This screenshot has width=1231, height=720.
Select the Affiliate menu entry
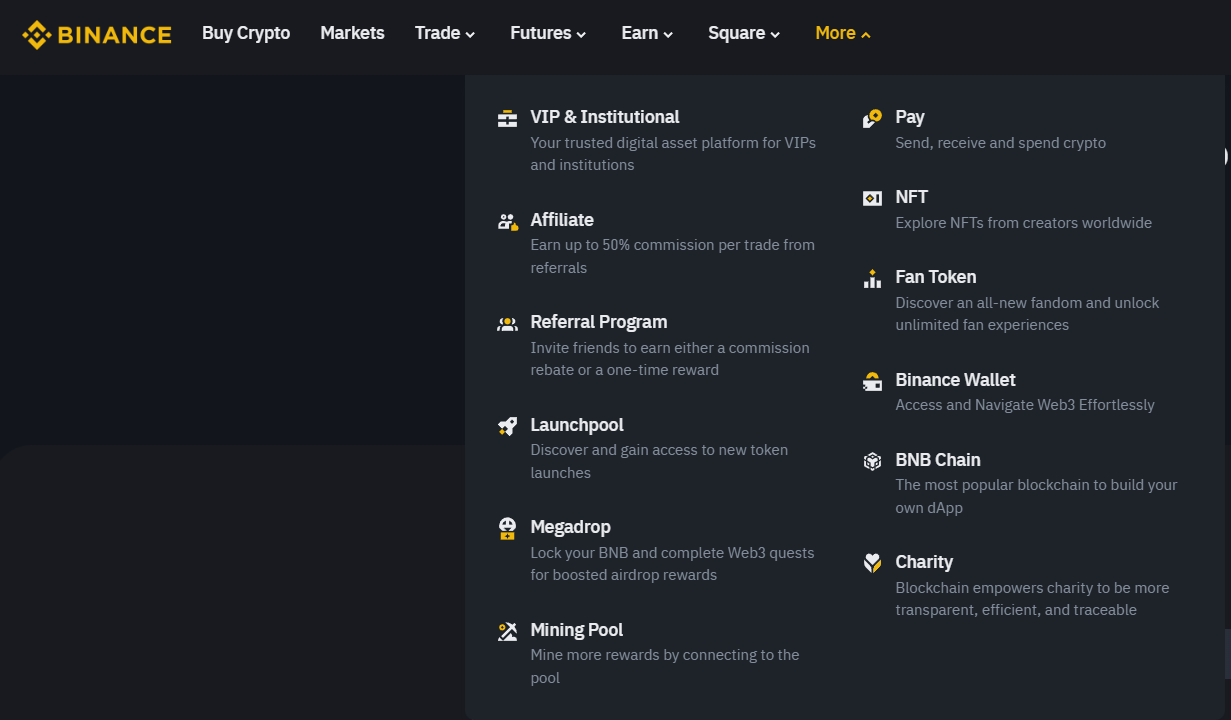pyautogui.click(x=658, y=243)
